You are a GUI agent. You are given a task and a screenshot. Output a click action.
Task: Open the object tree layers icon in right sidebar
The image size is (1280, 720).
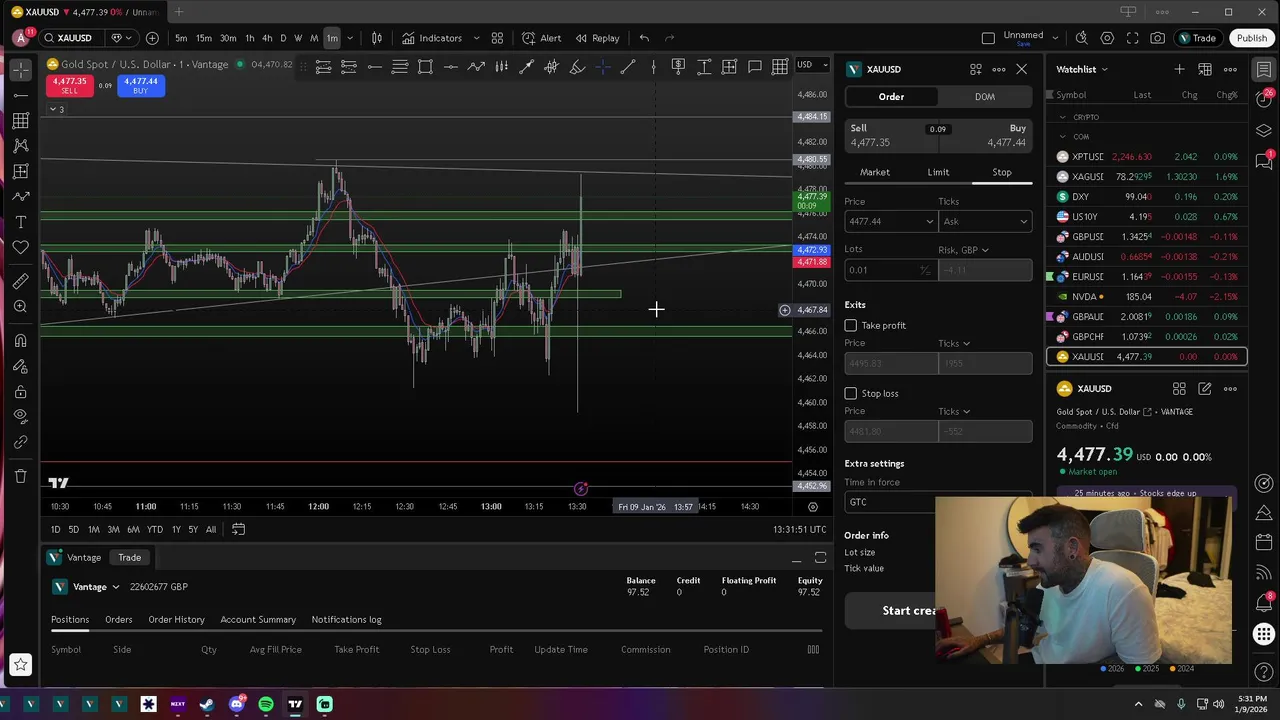coord(1264,131)
